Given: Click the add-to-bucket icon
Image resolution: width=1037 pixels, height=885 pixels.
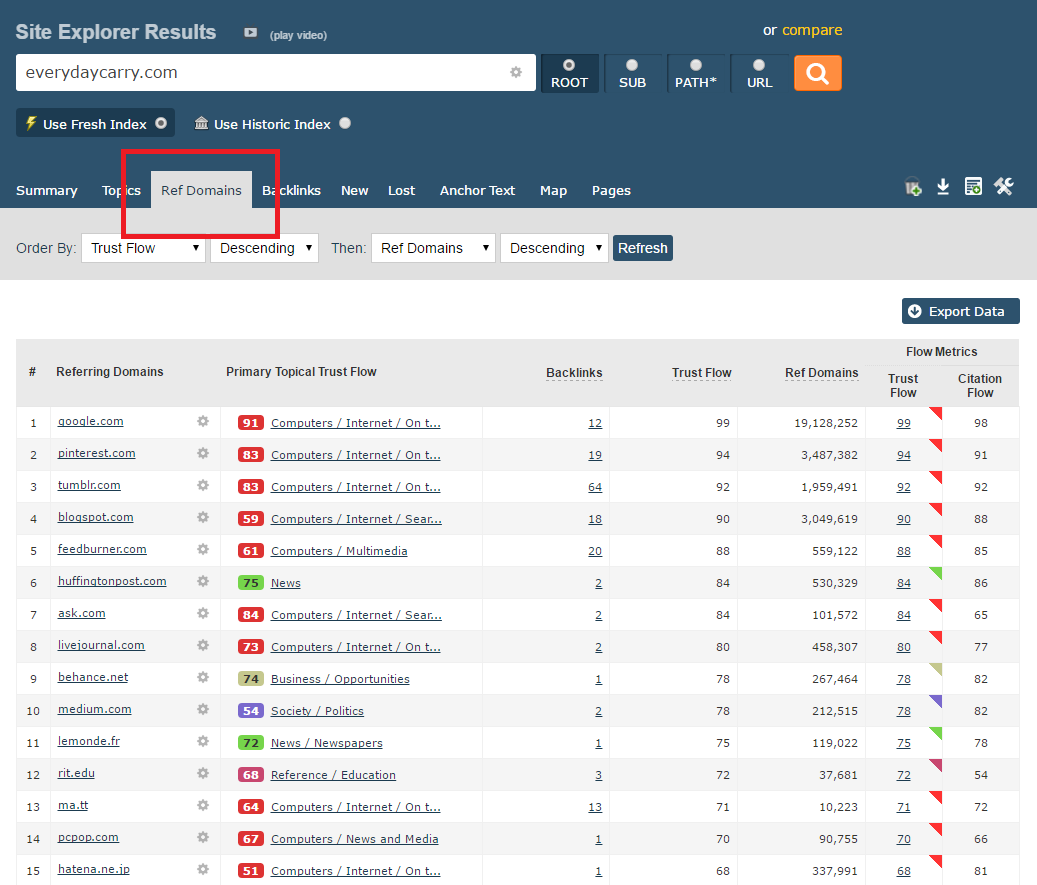Looking at the screenshot, I should [x=913, y=187].
